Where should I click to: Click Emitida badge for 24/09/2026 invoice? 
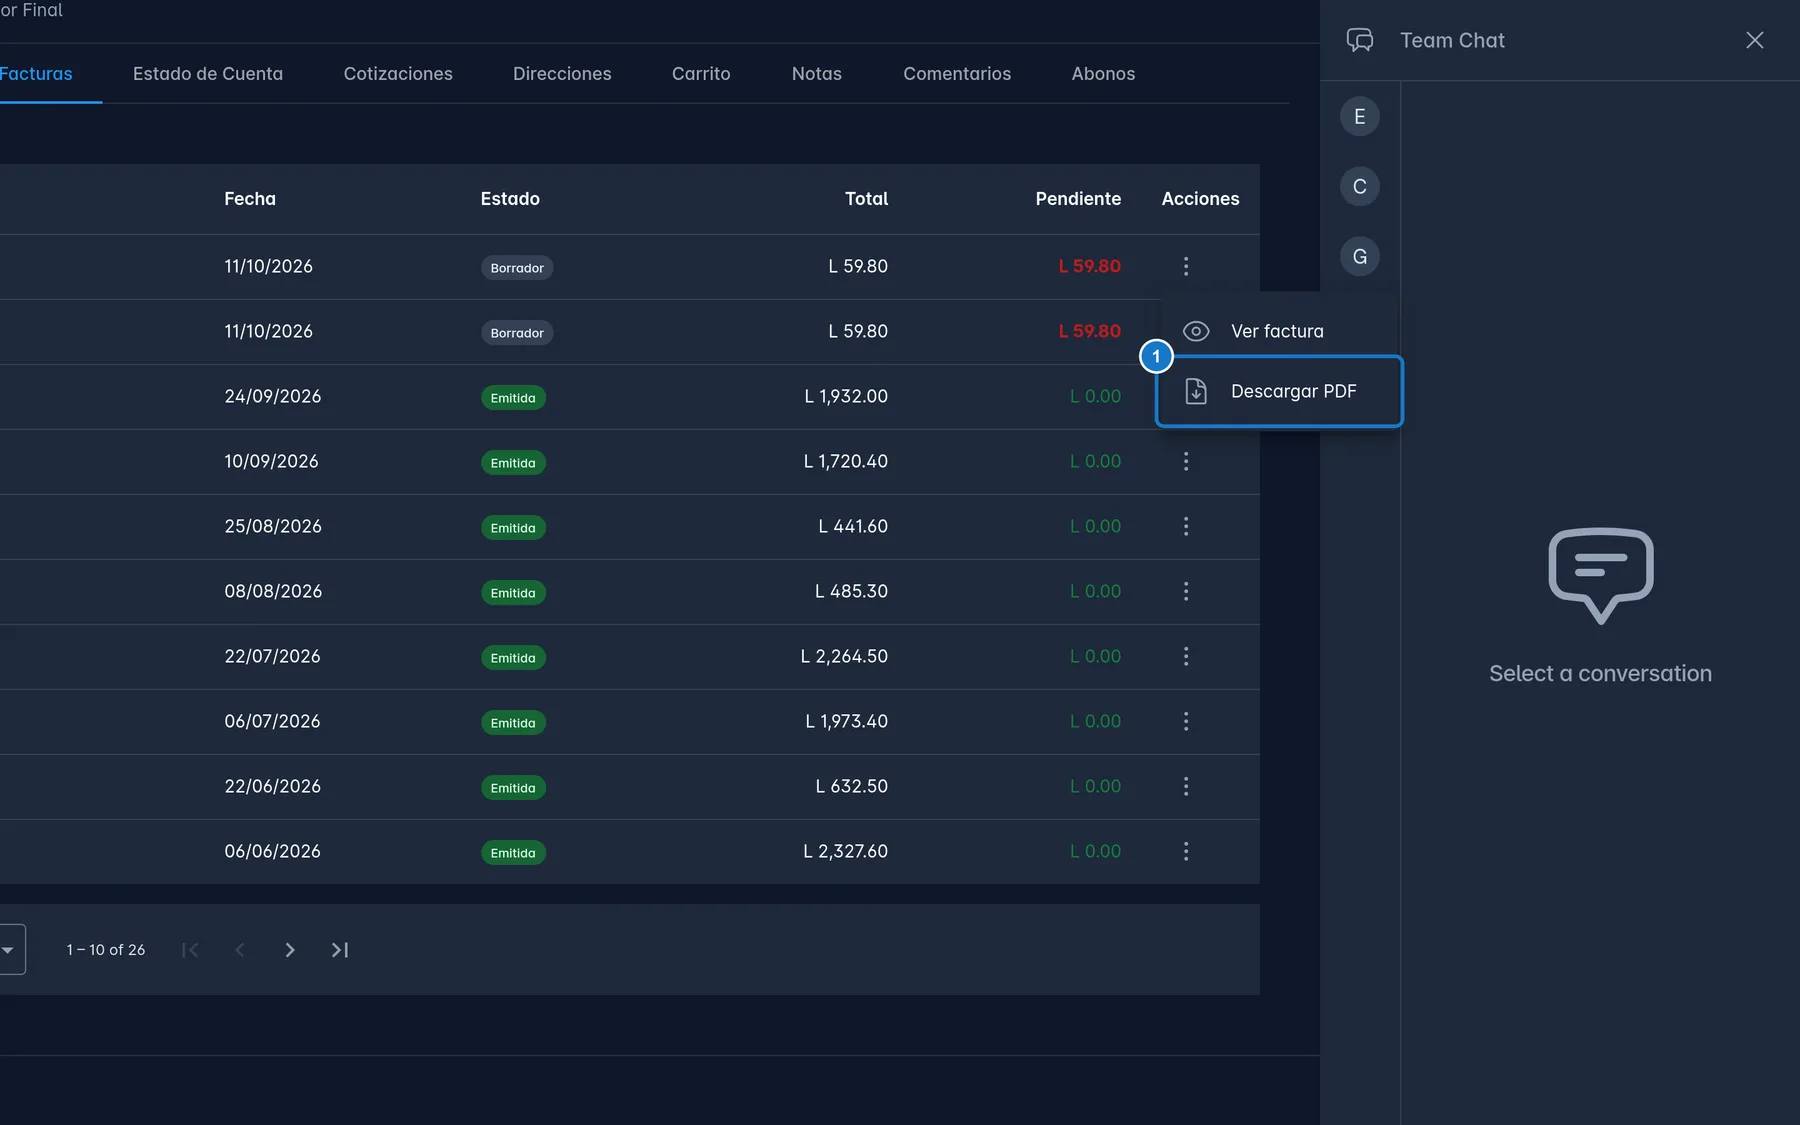point(513,398)
